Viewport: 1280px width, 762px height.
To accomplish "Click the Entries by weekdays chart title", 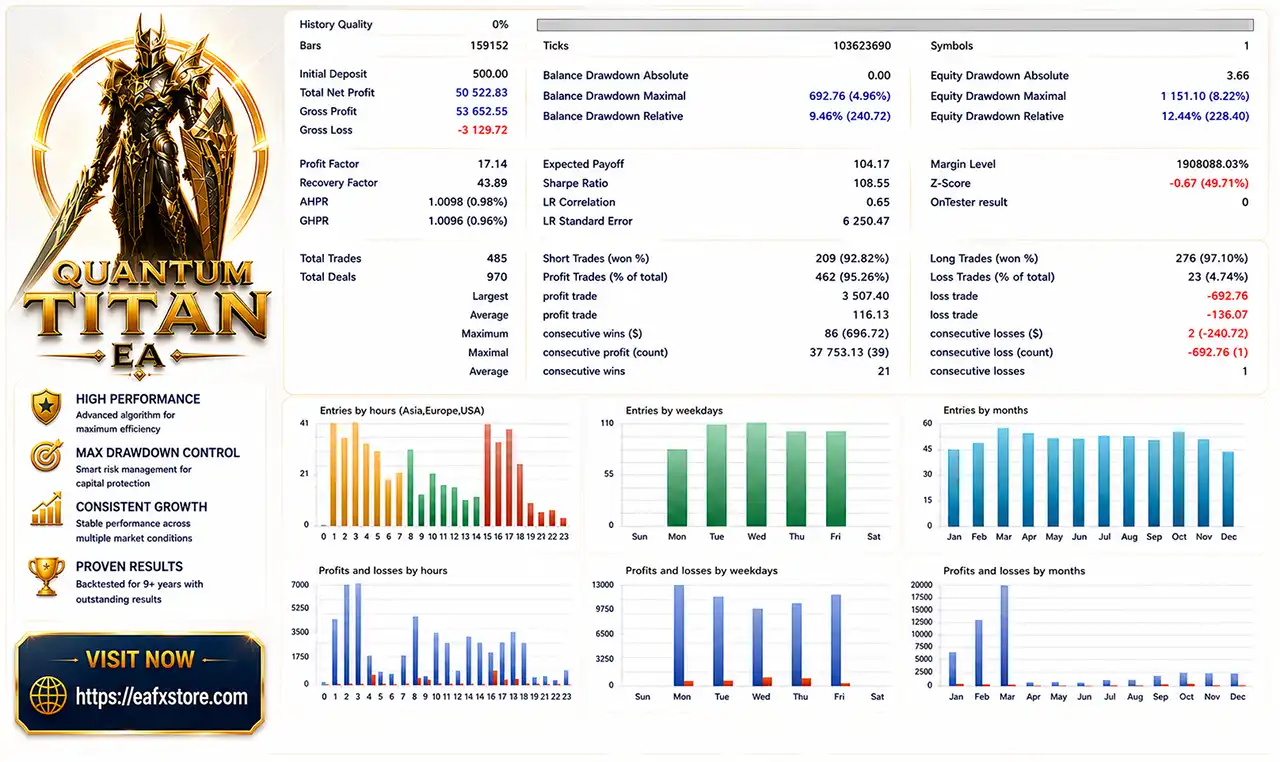I will (x=674, y=411).
